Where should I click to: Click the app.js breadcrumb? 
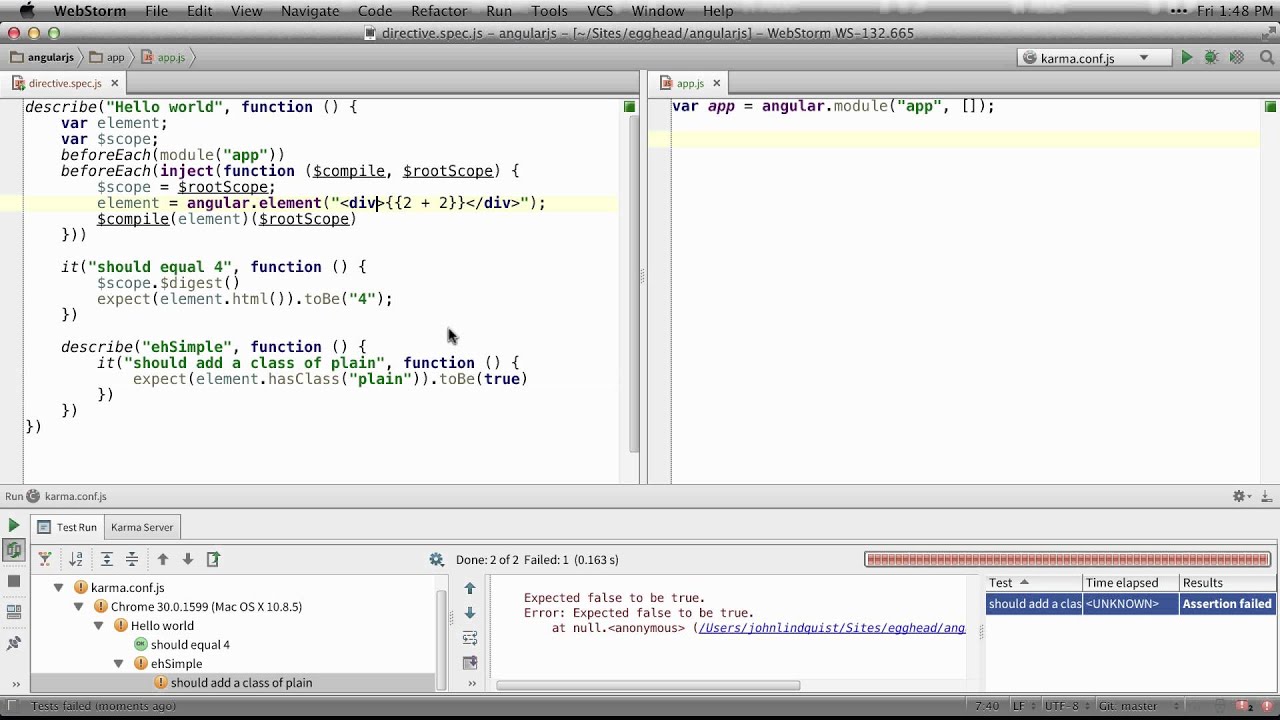point(164,57)
